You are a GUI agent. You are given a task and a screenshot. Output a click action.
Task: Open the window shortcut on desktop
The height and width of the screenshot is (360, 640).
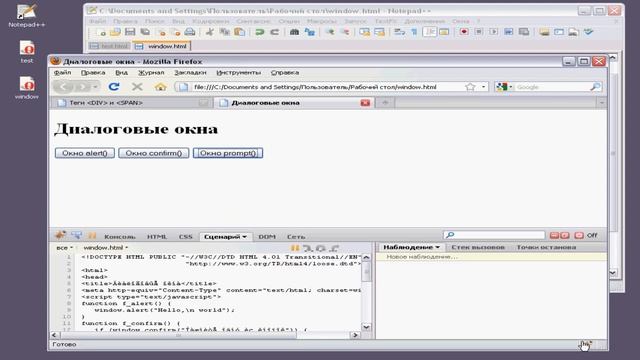(27, 88)
